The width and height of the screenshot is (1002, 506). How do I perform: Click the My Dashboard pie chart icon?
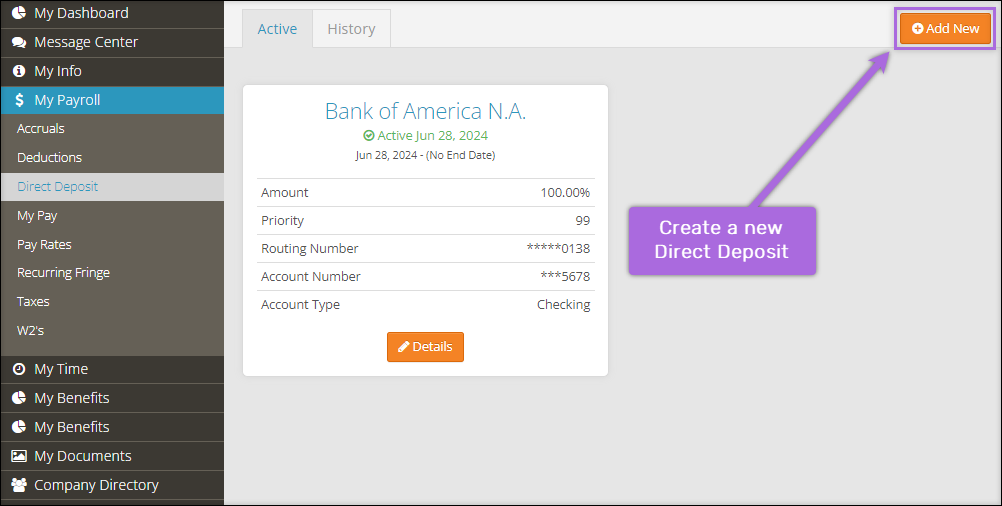tap(19, 13)
